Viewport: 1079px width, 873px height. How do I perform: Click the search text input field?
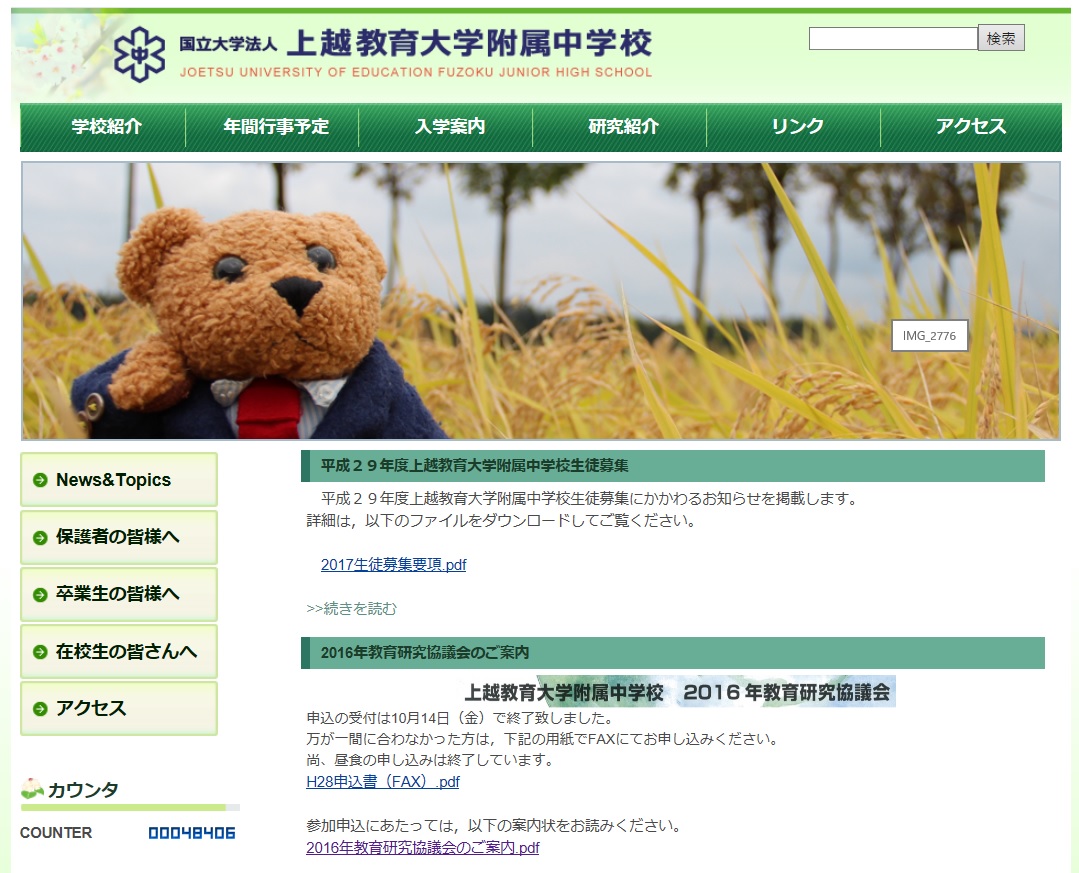point(893,39)
